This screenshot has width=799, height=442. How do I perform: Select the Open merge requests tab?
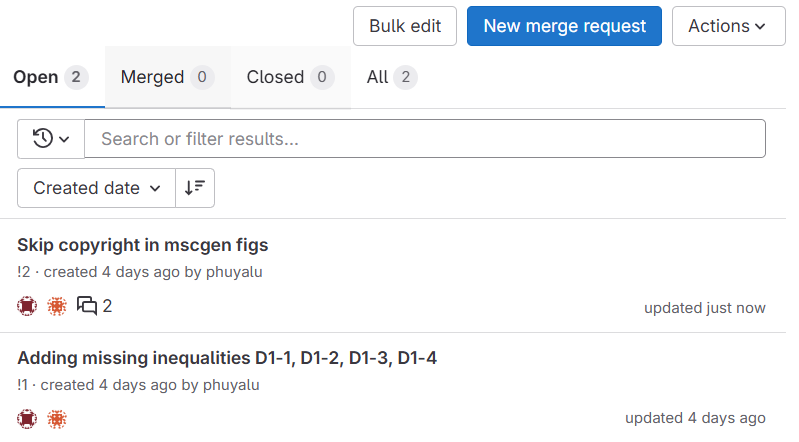pos(51,77)
